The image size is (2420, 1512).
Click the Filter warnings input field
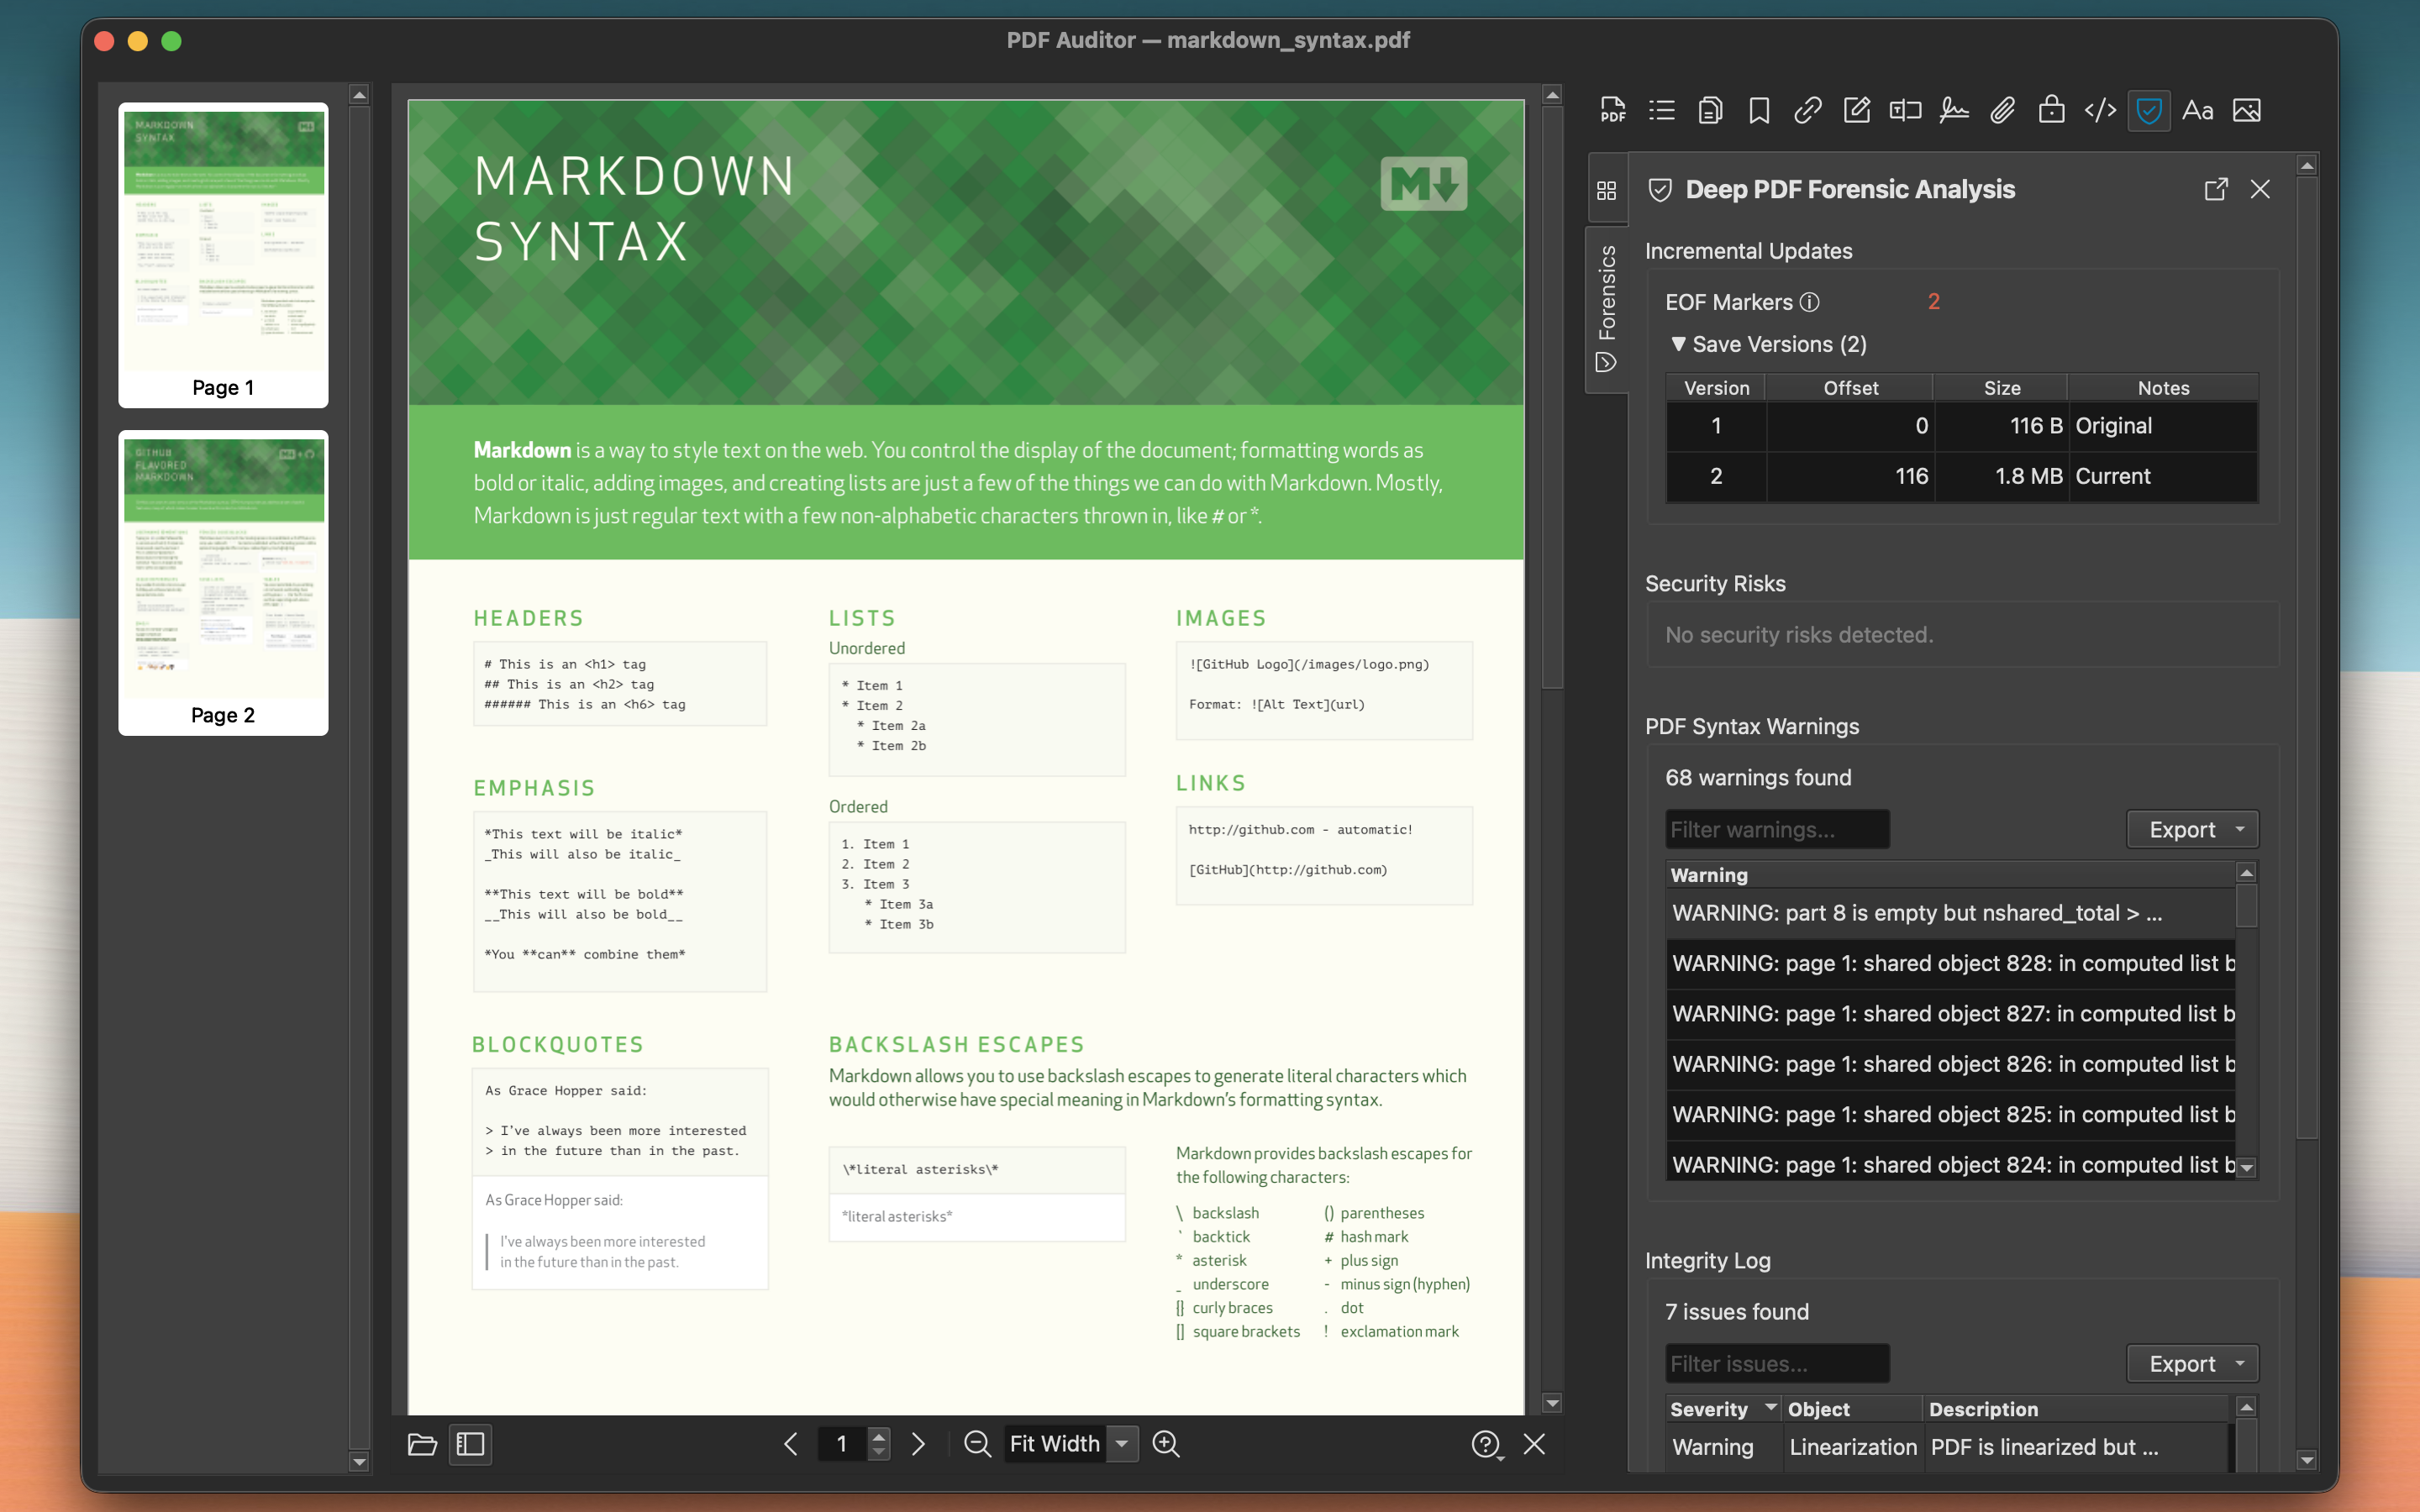[x=1777, y=829]
